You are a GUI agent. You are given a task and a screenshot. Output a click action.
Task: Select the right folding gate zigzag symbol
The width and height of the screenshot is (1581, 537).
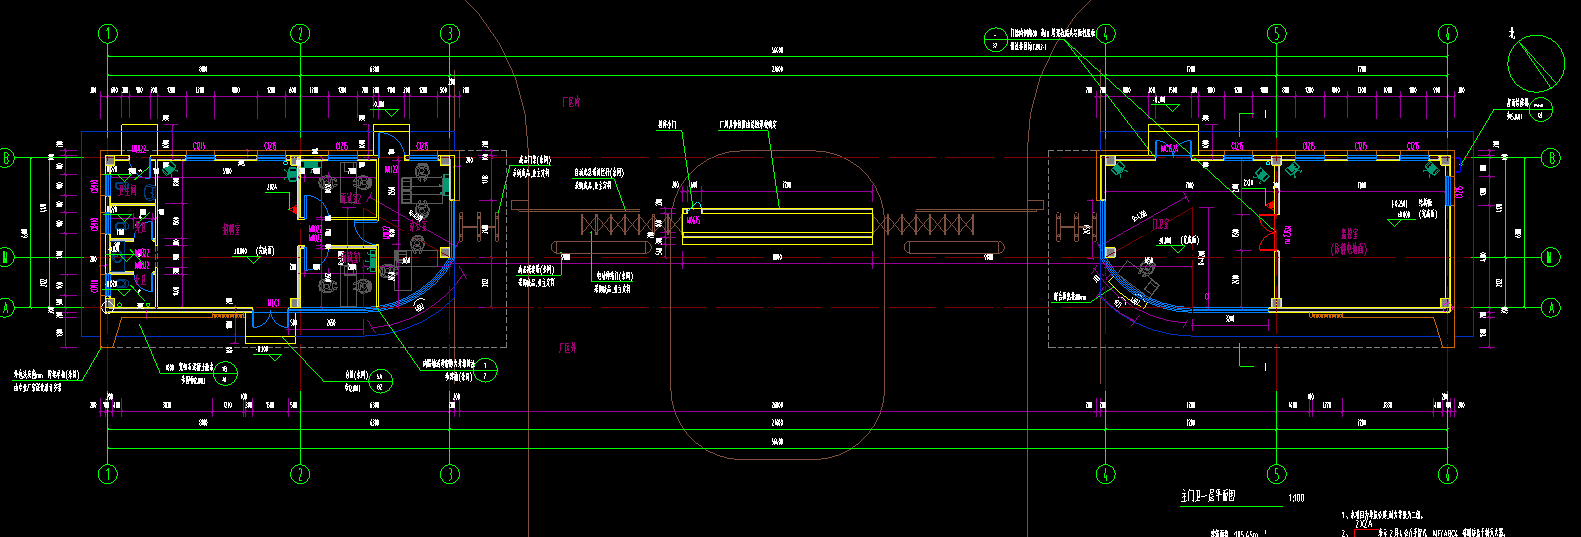935,224
